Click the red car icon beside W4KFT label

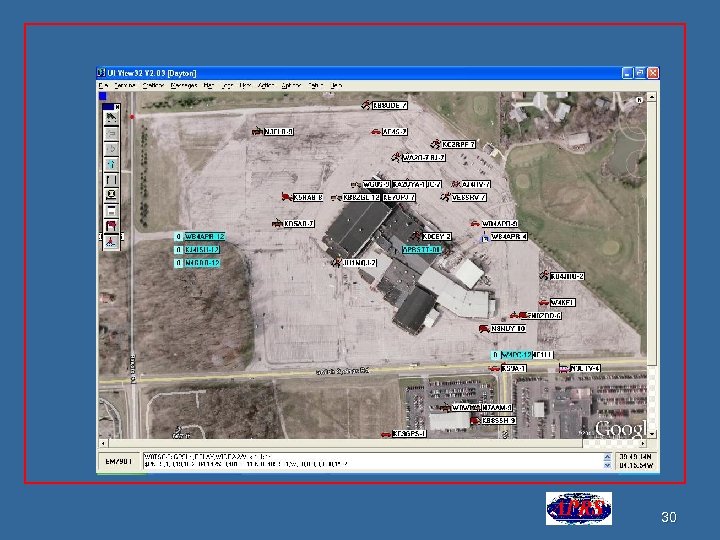pos(544,302)
